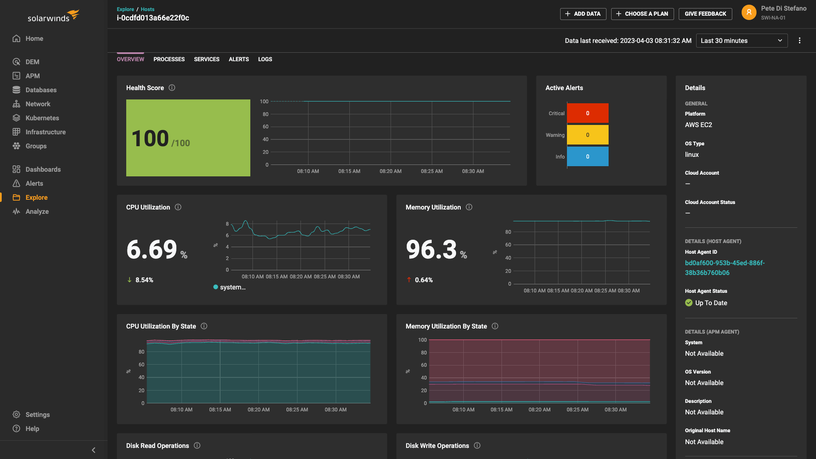
Task: Open the Kubernetes icon in sidebar
Action: [x=17, y=118]
